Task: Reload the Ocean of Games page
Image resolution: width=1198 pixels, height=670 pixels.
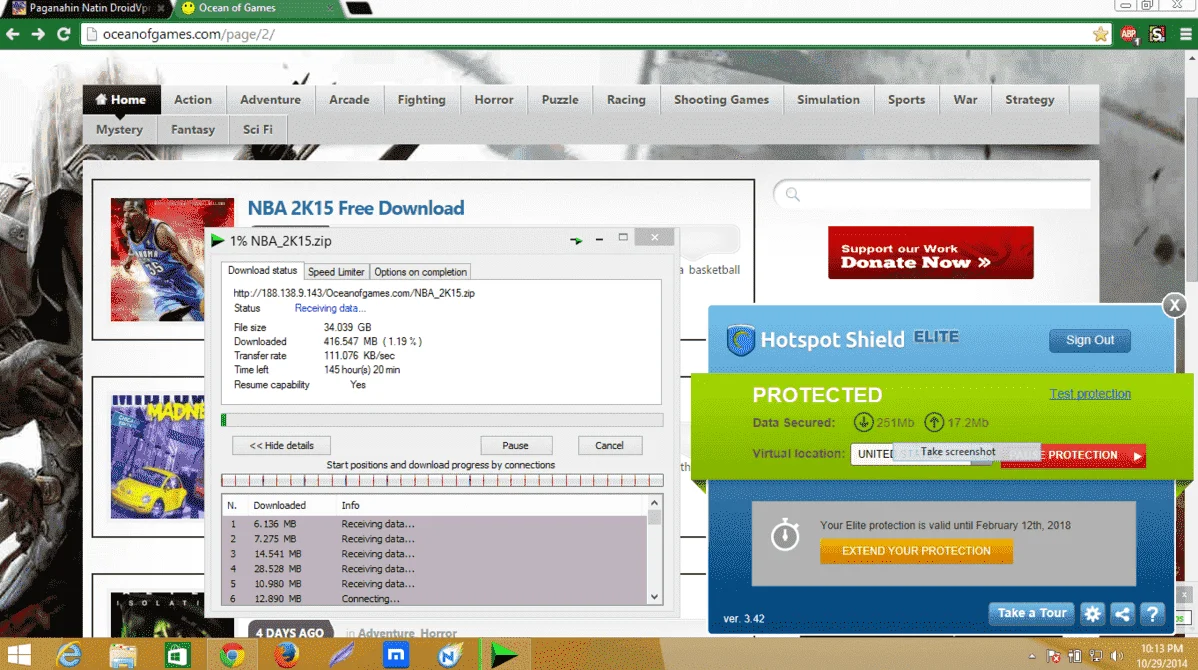Action: click(x=63, y=34)
